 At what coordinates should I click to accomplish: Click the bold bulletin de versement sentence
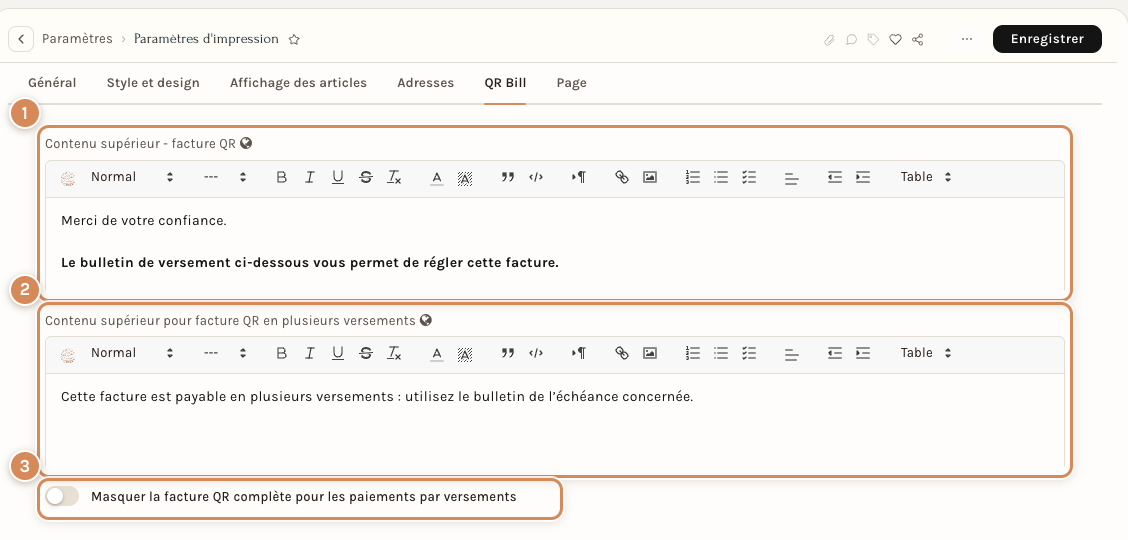coord(310,262)
